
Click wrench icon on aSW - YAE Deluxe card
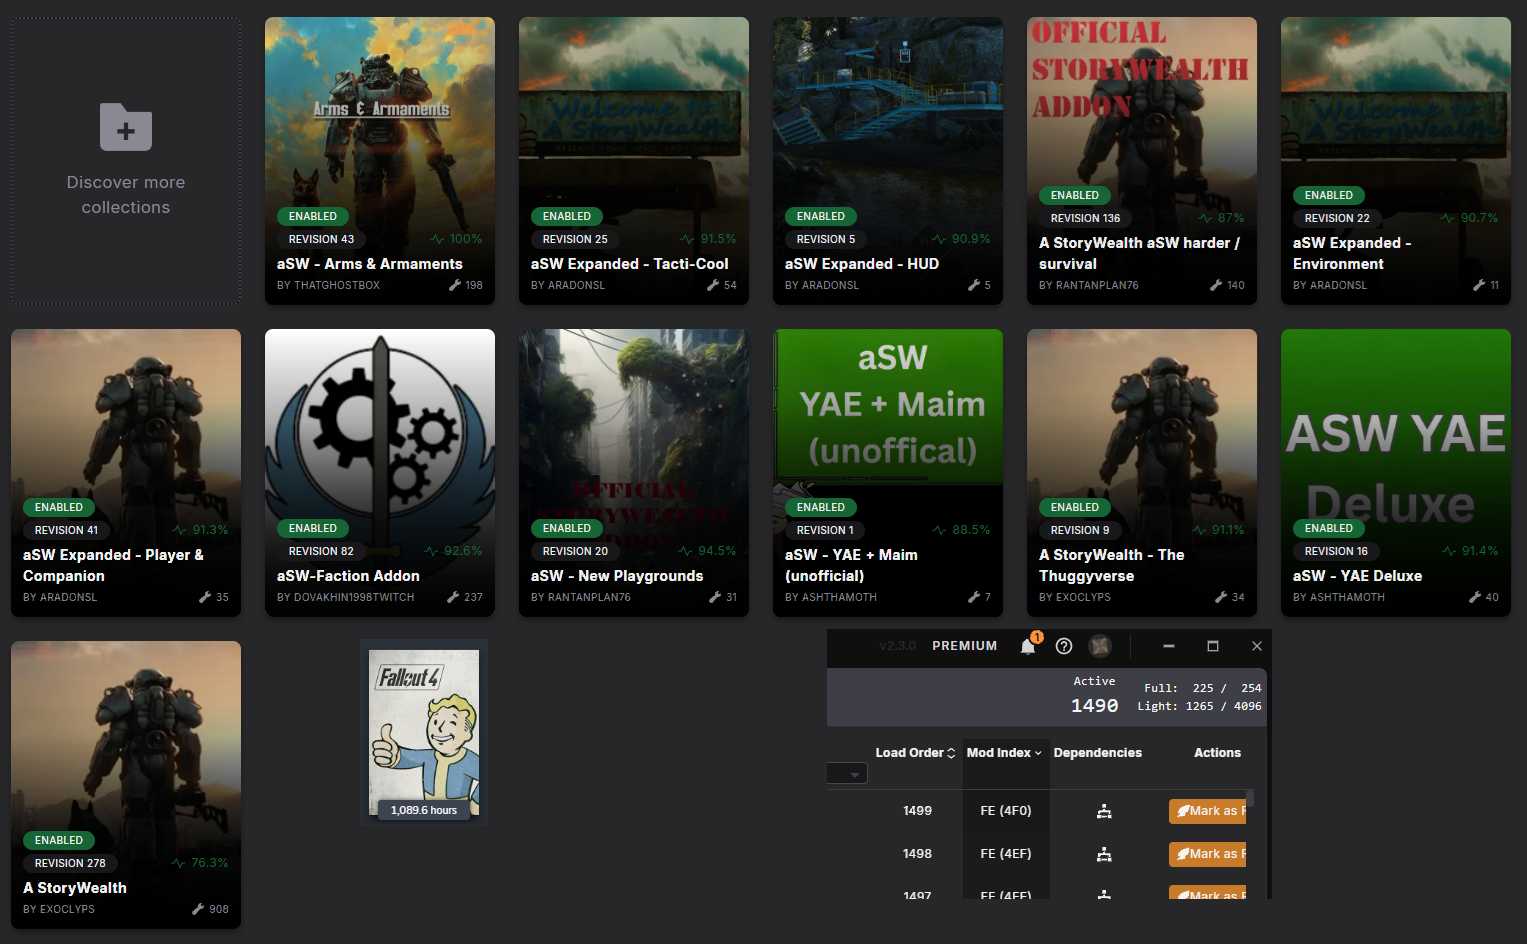(x=1475, y=597)
